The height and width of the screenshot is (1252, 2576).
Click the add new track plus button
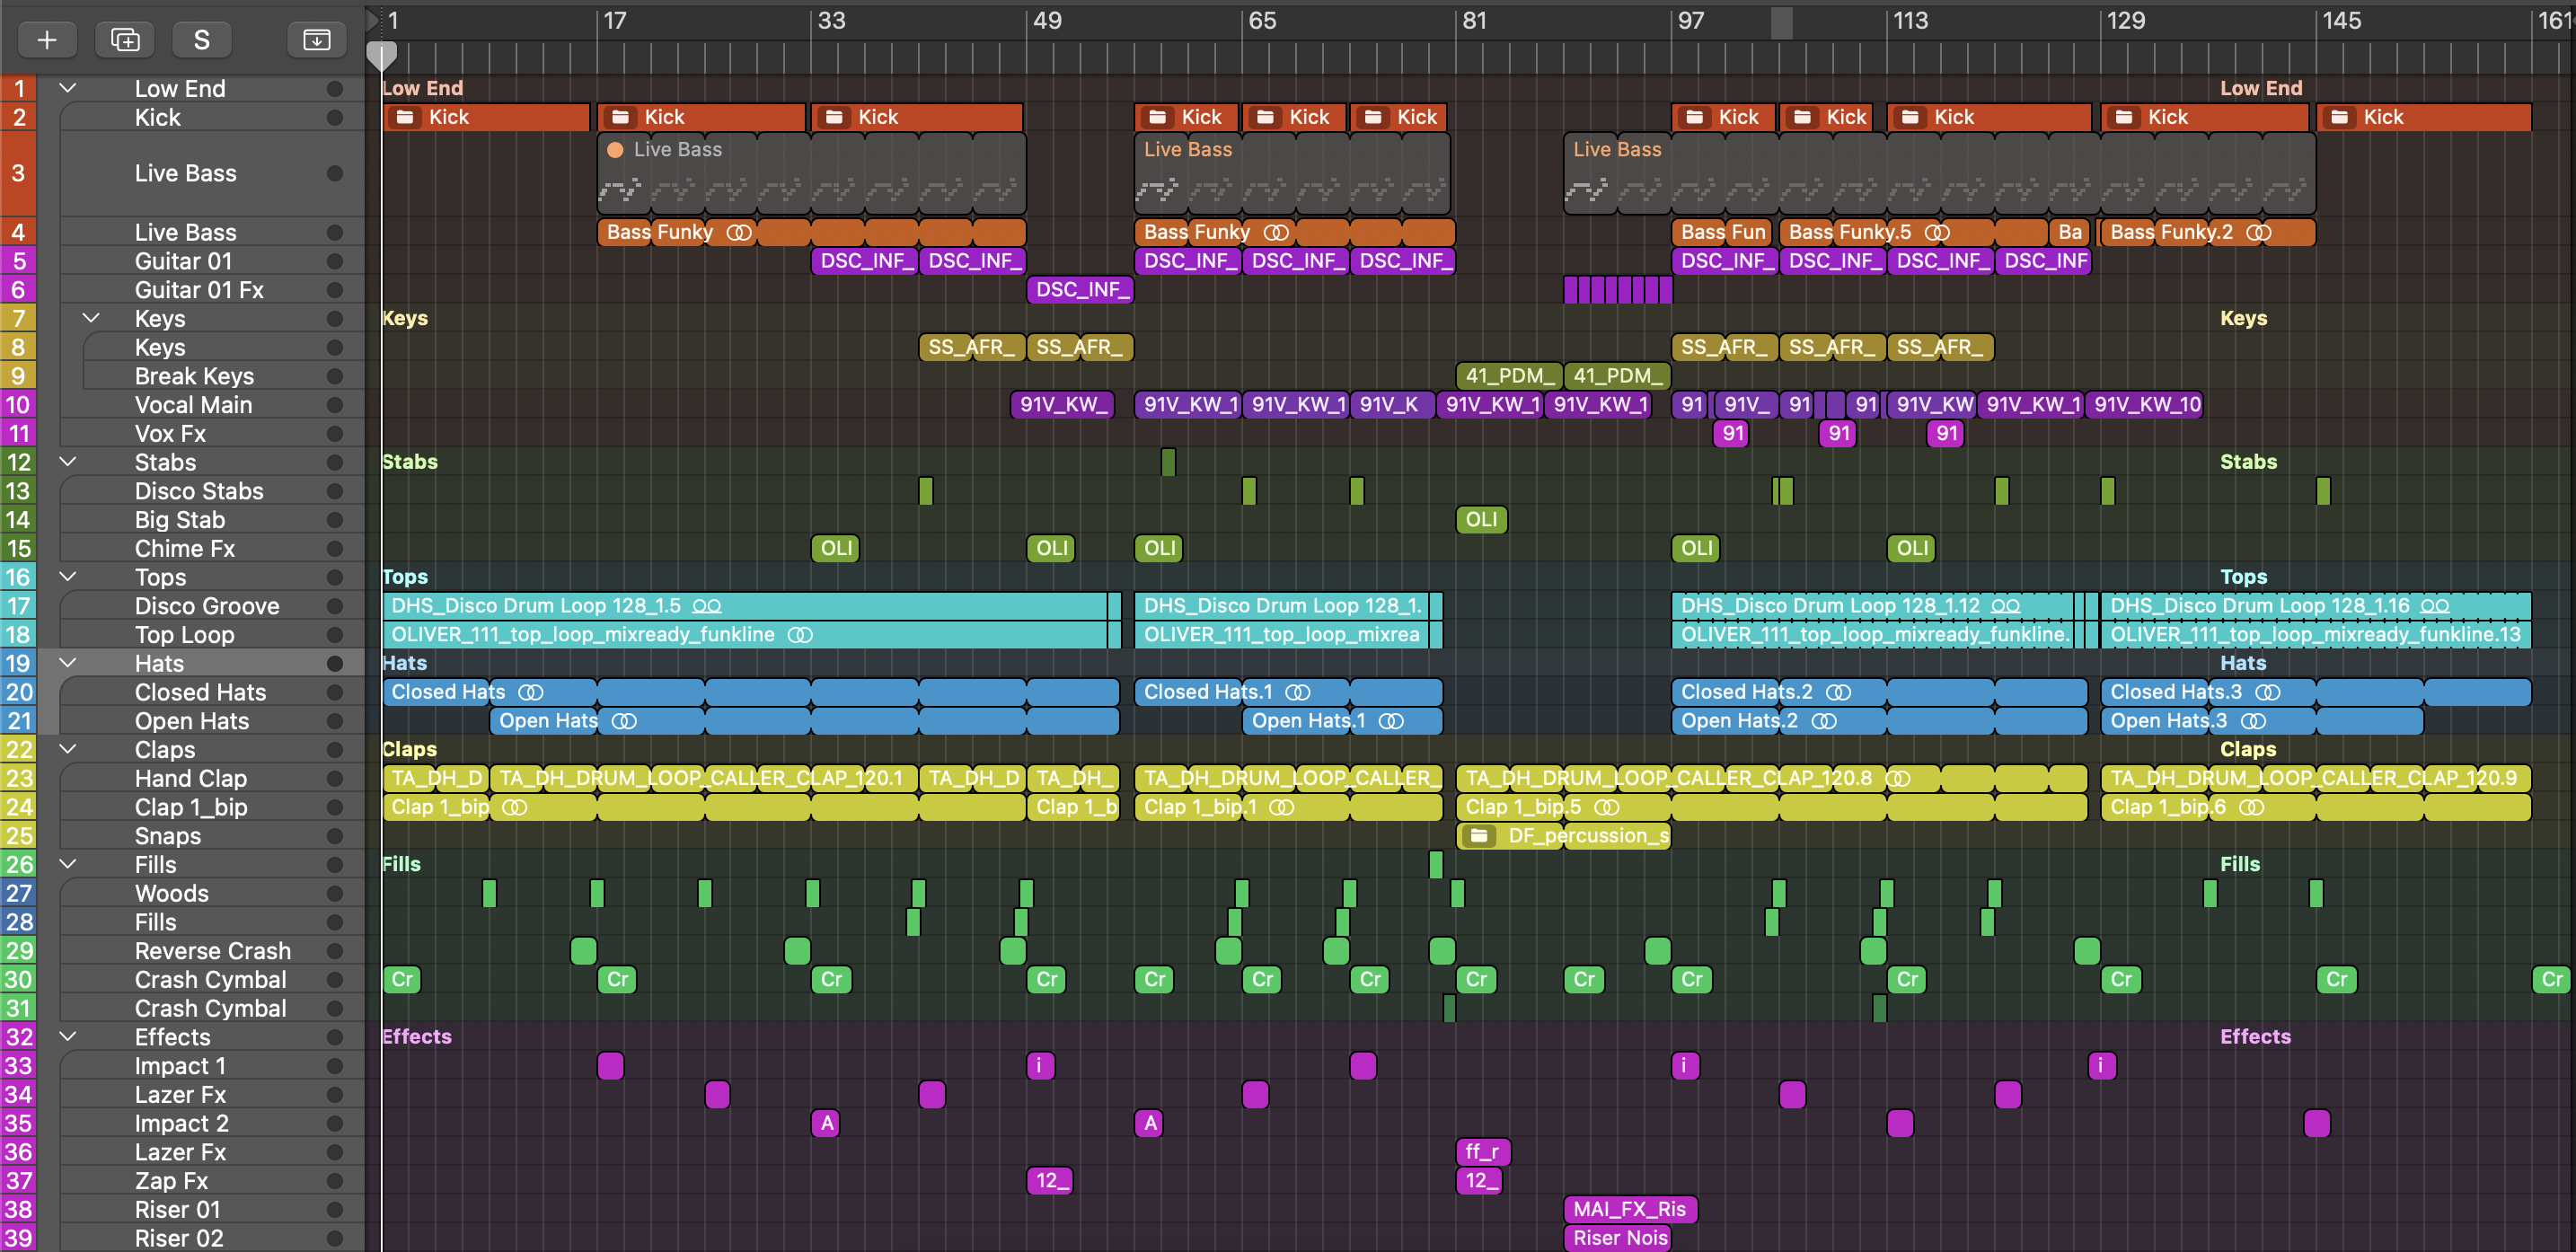(47, 40)
